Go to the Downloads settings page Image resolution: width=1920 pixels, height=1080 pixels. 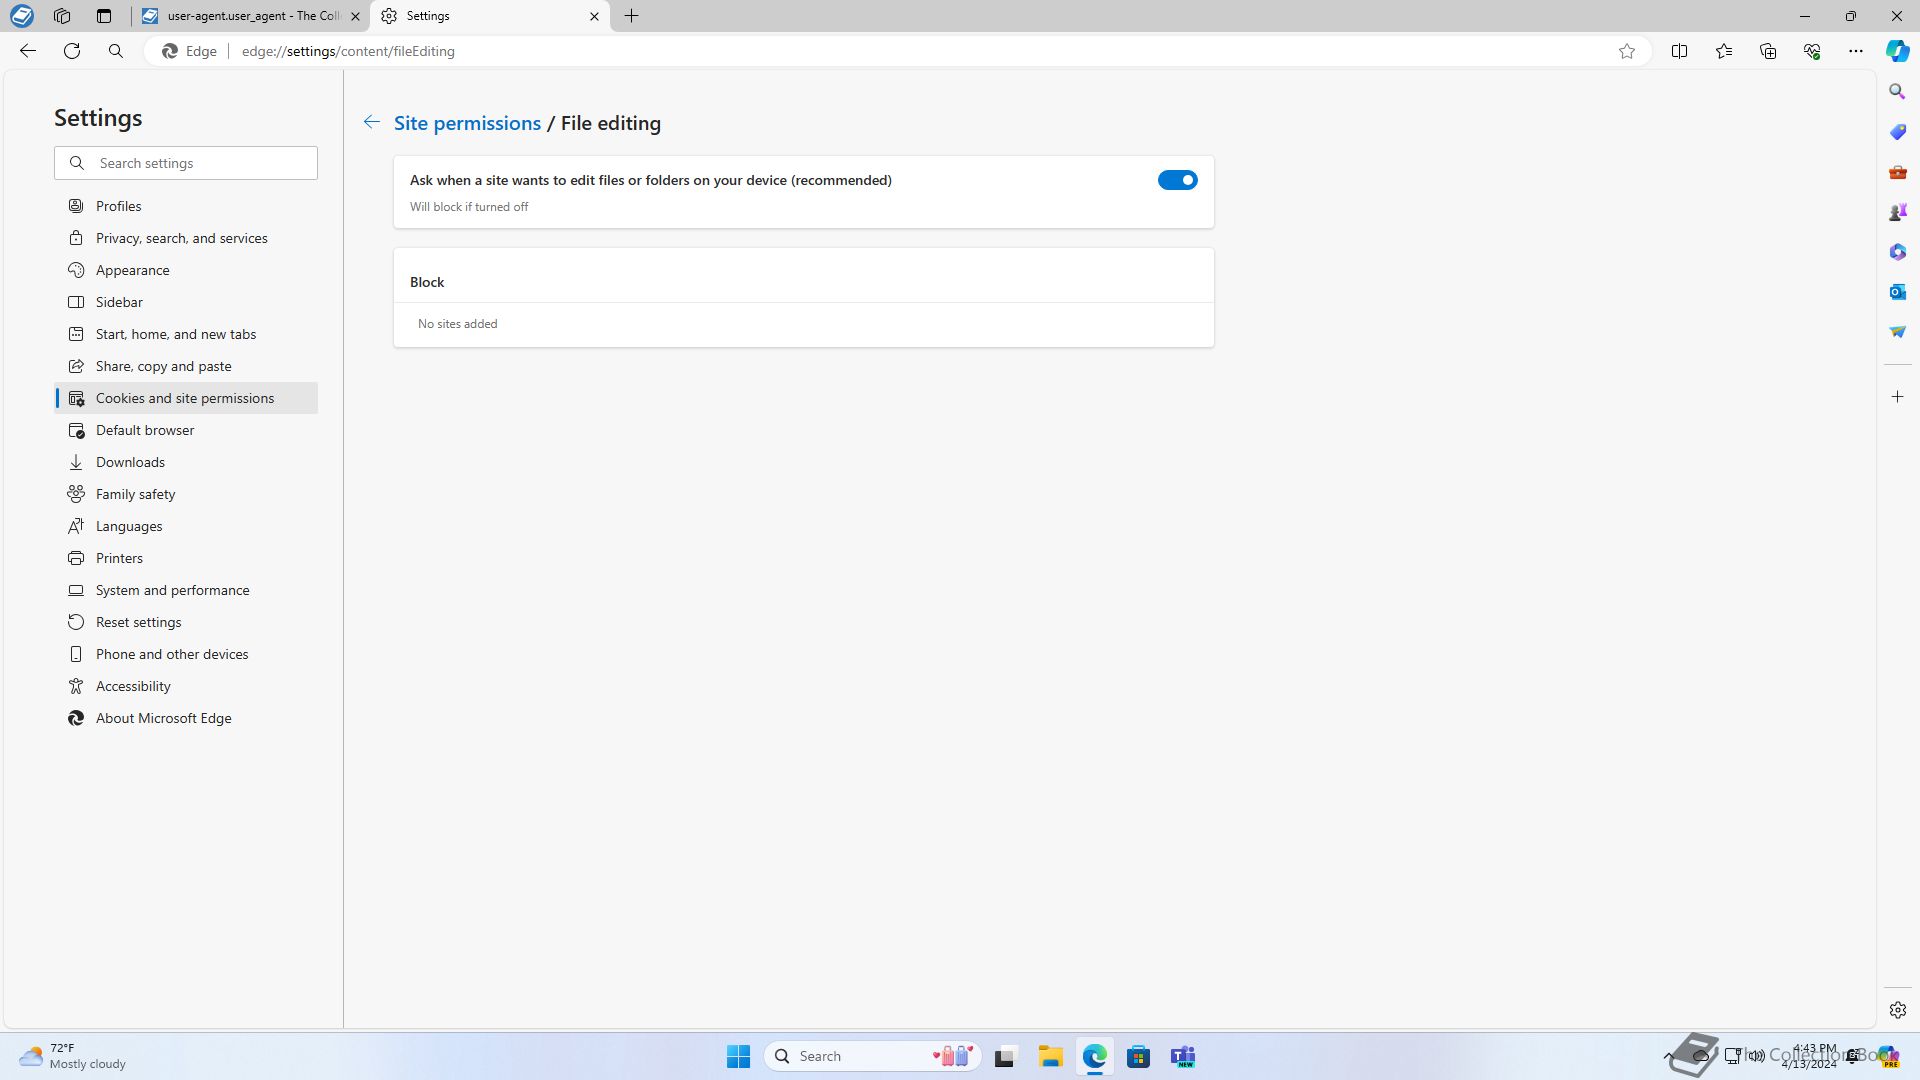pyautogui.click(x=130, y=462)
